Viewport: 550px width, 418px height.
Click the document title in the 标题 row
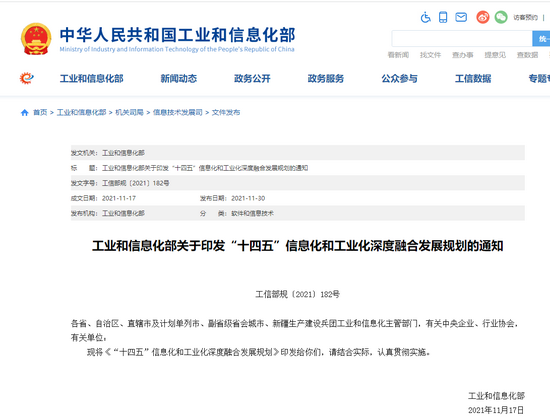[205, 168]
